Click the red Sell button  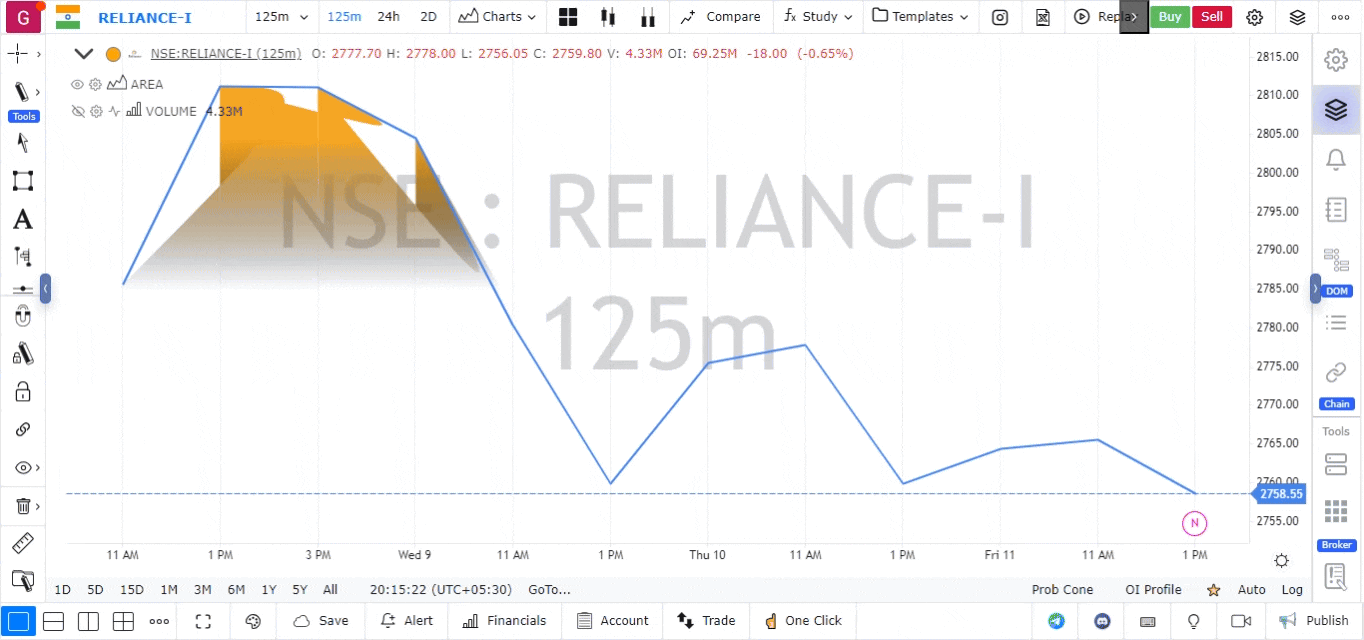[1211, 17]
